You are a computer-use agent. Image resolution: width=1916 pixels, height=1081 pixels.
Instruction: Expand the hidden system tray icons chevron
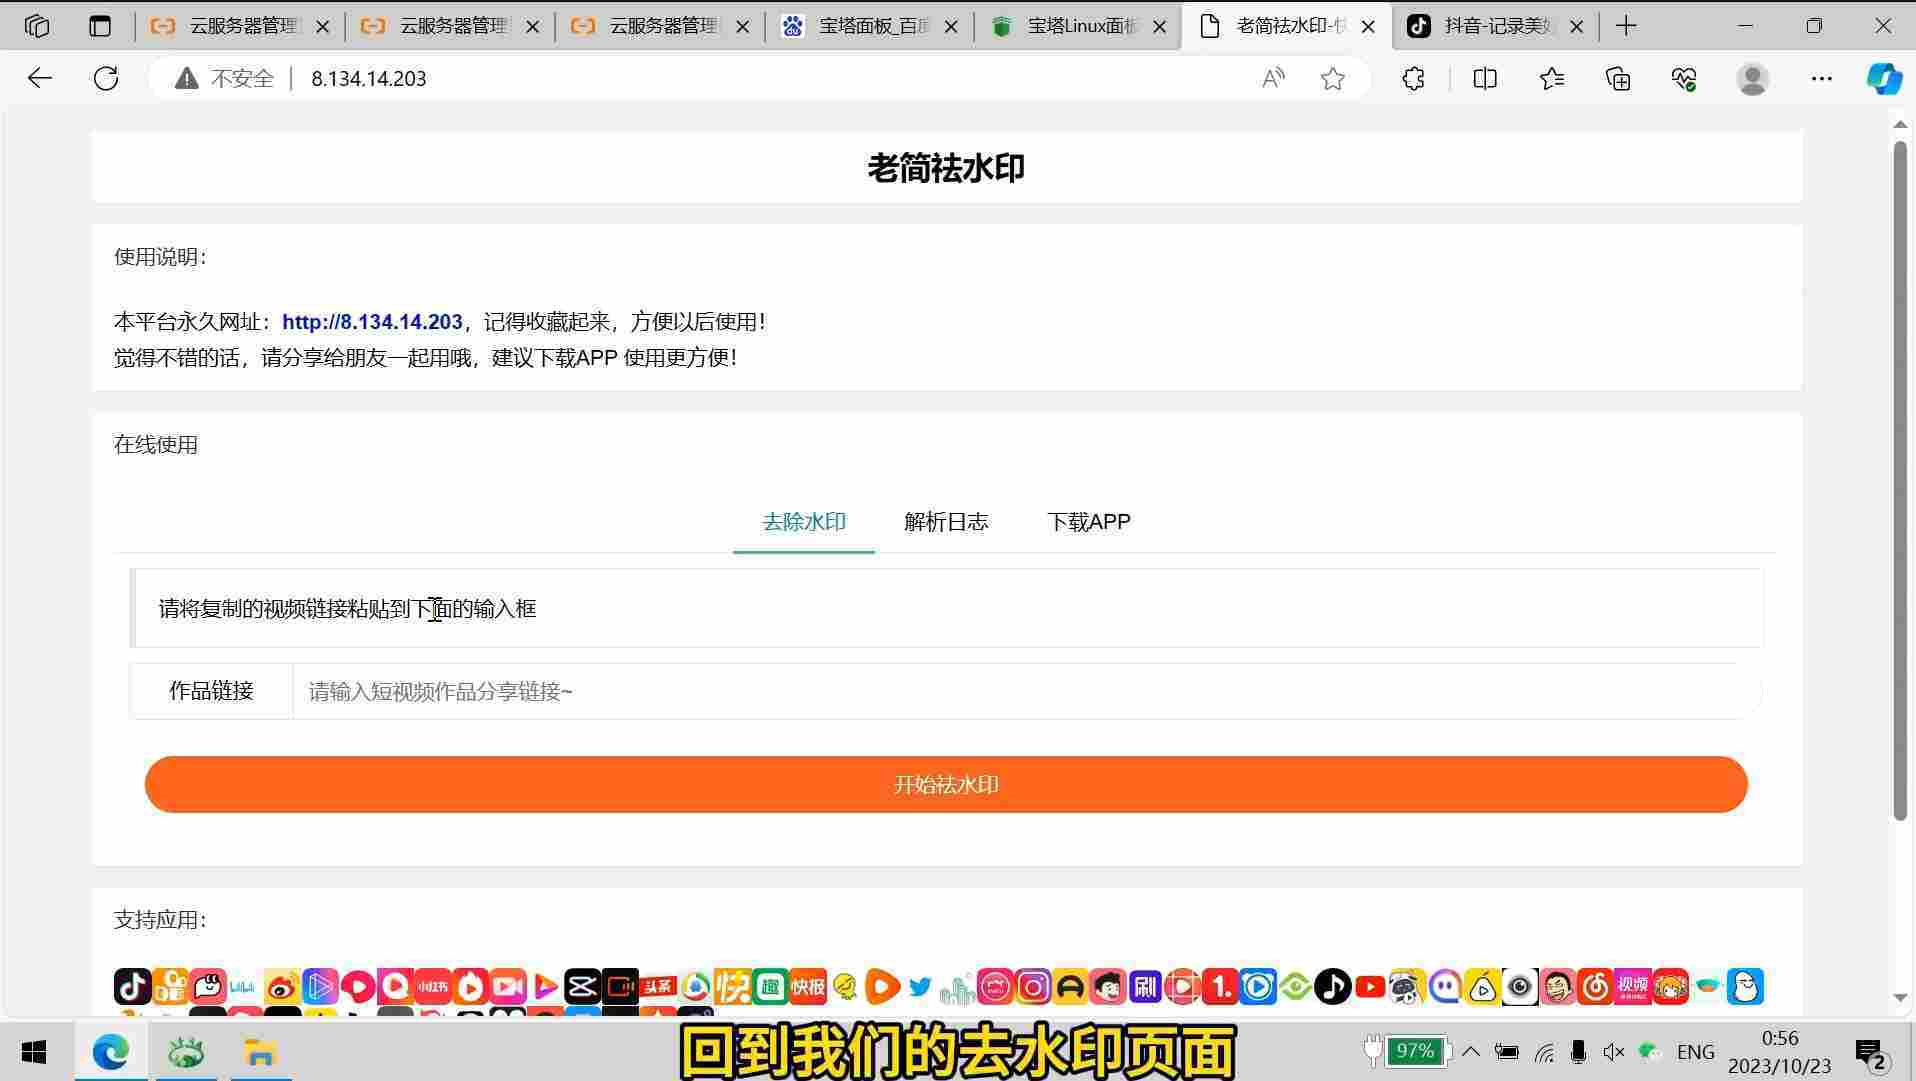(1471, 1051)
